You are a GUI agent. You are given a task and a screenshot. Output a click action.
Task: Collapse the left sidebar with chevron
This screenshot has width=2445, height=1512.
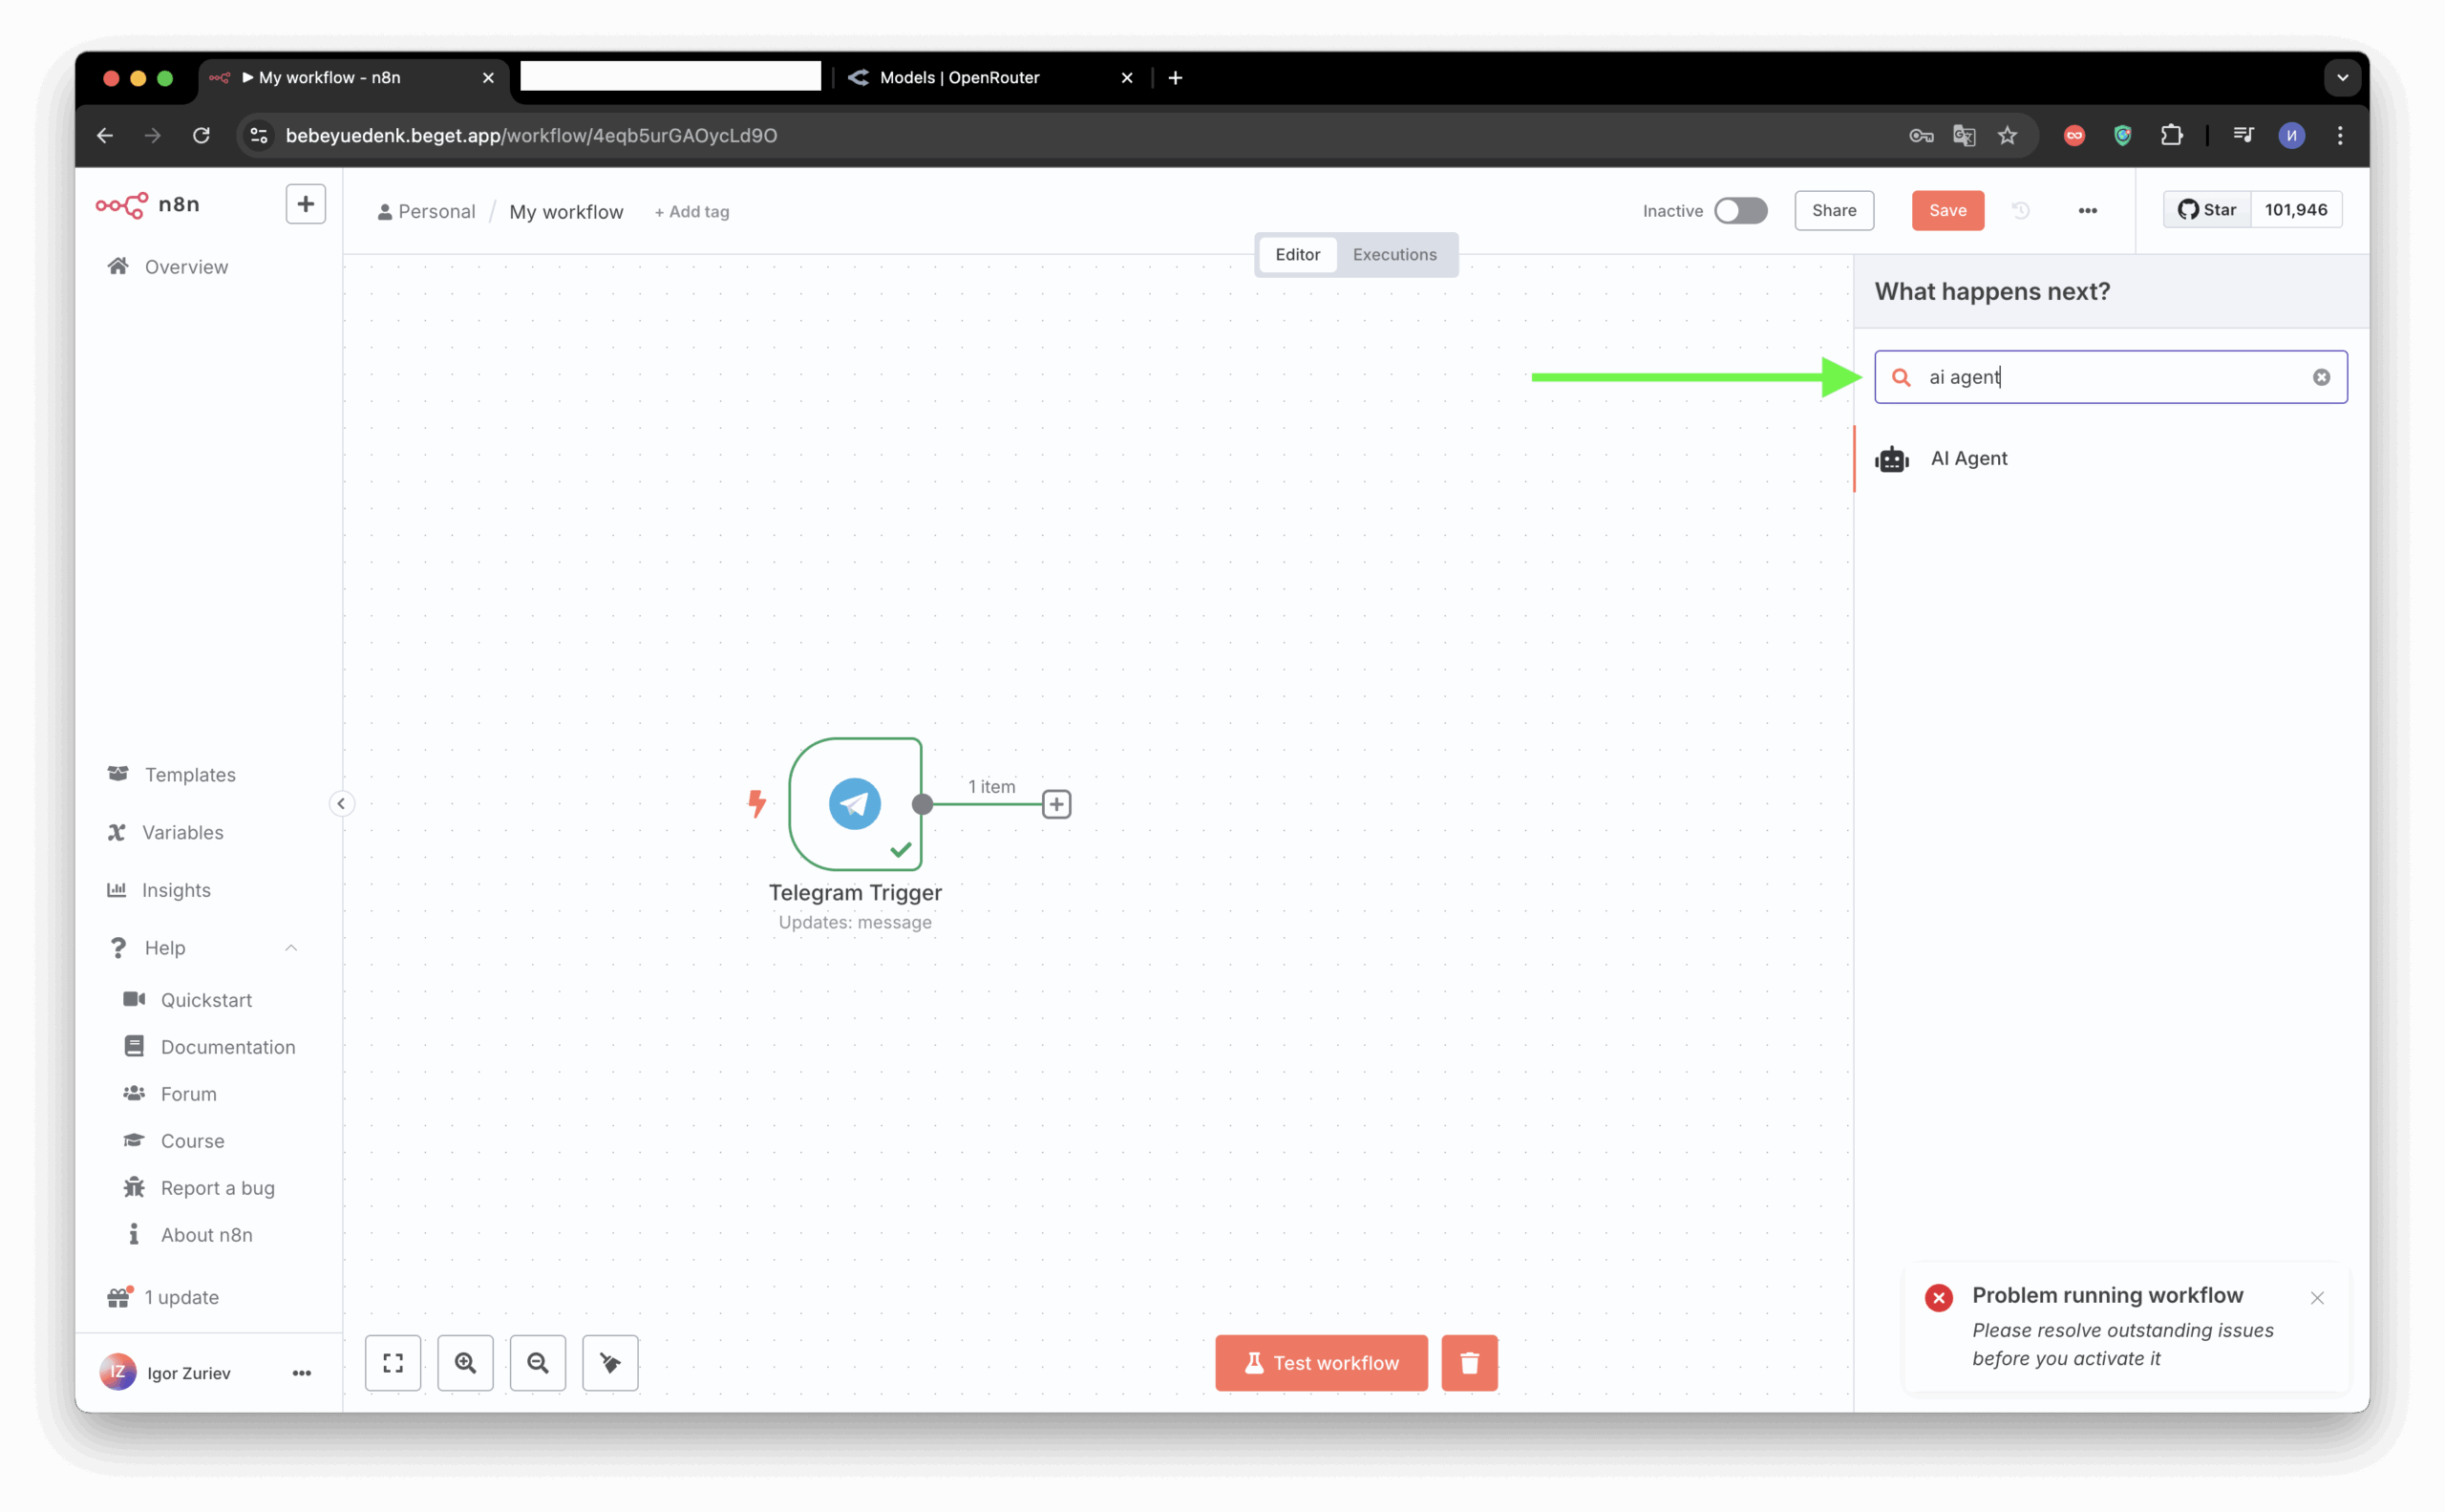341,804
